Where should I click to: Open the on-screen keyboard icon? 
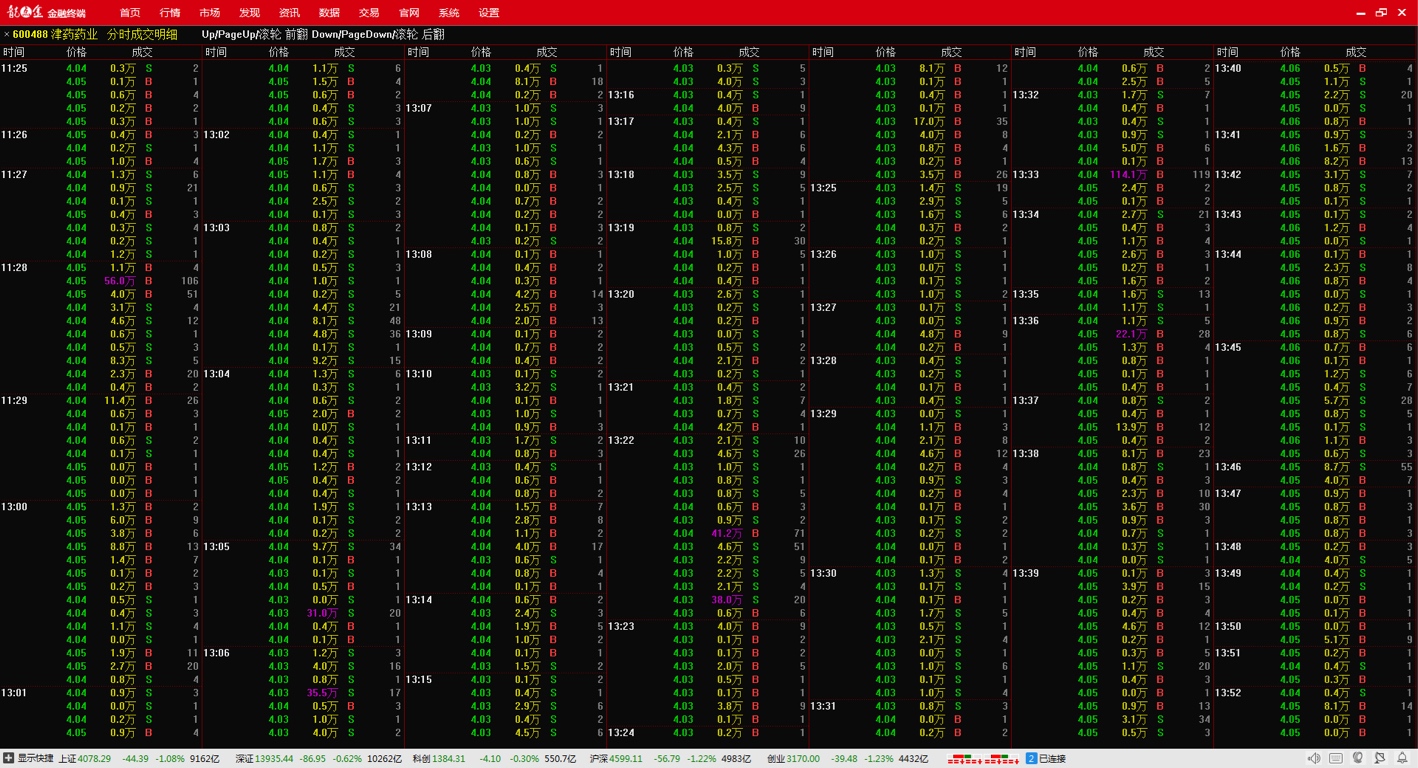click(1336, 759)
